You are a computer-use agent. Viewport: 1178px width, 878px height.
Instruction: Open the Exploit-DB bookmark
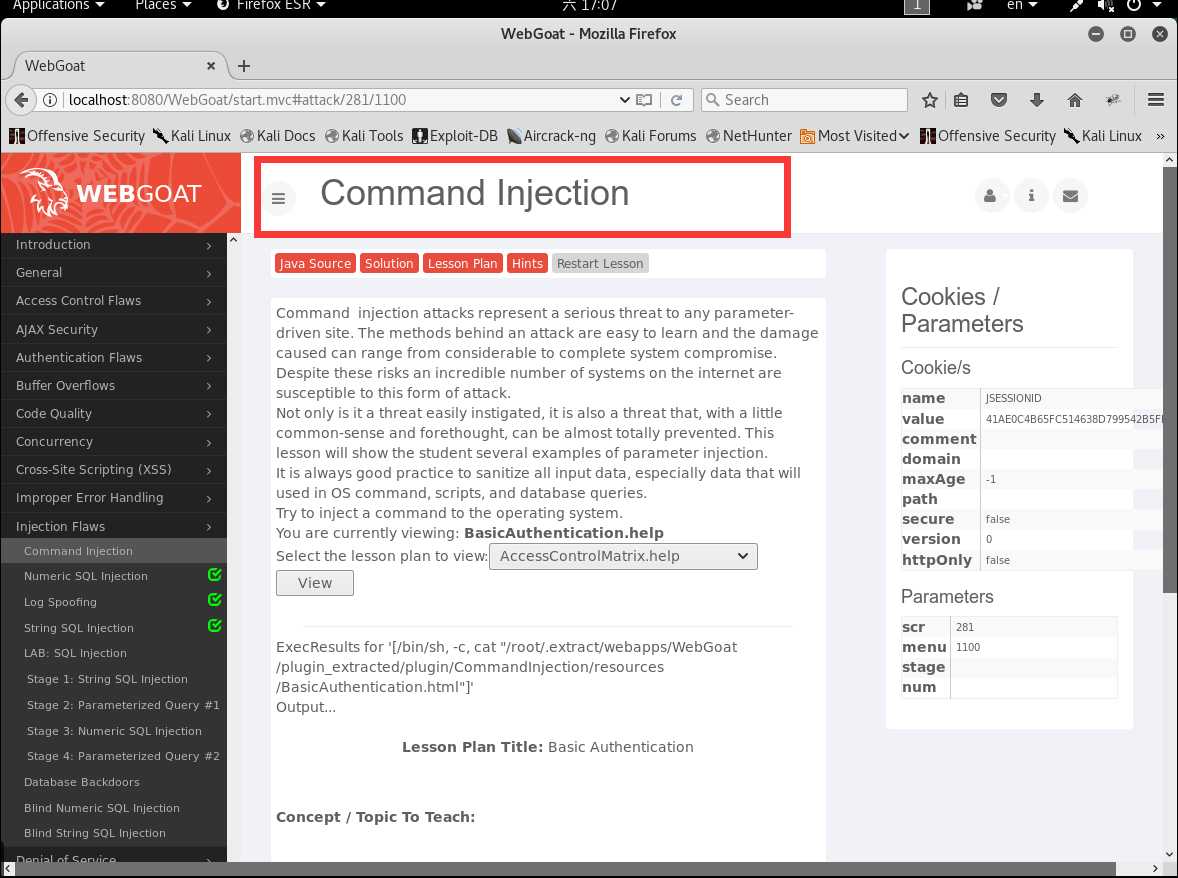tap(455, 136)
